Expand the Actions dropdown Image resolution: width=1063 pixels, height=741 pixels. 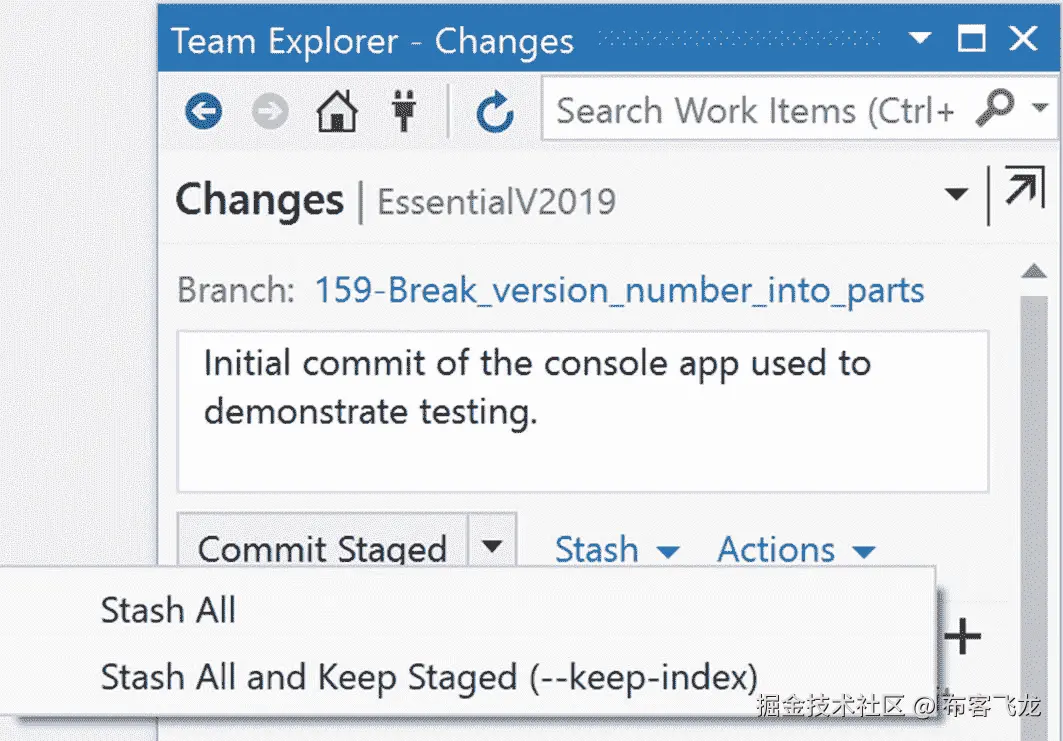coord(796,549)
